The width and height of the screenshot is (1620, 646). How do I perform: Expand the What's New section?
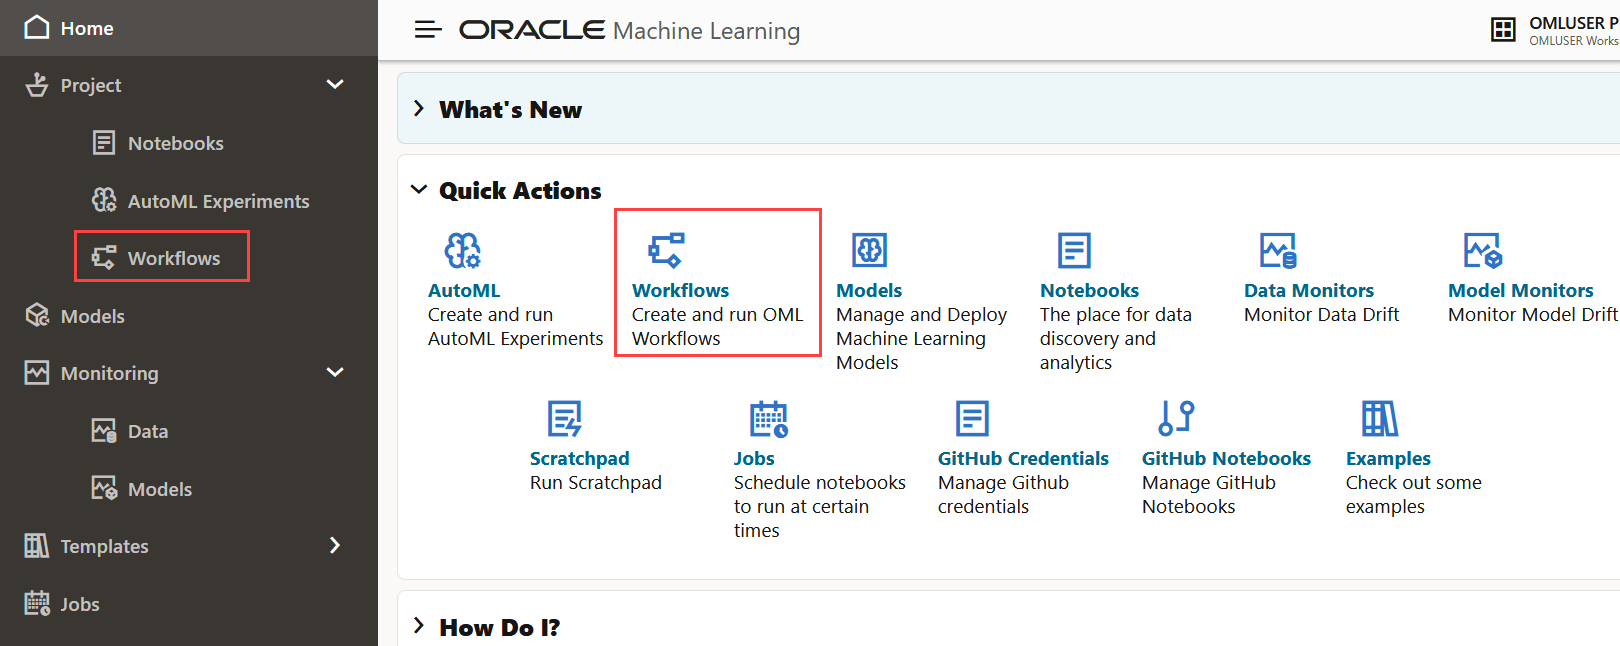click(419, 108)
